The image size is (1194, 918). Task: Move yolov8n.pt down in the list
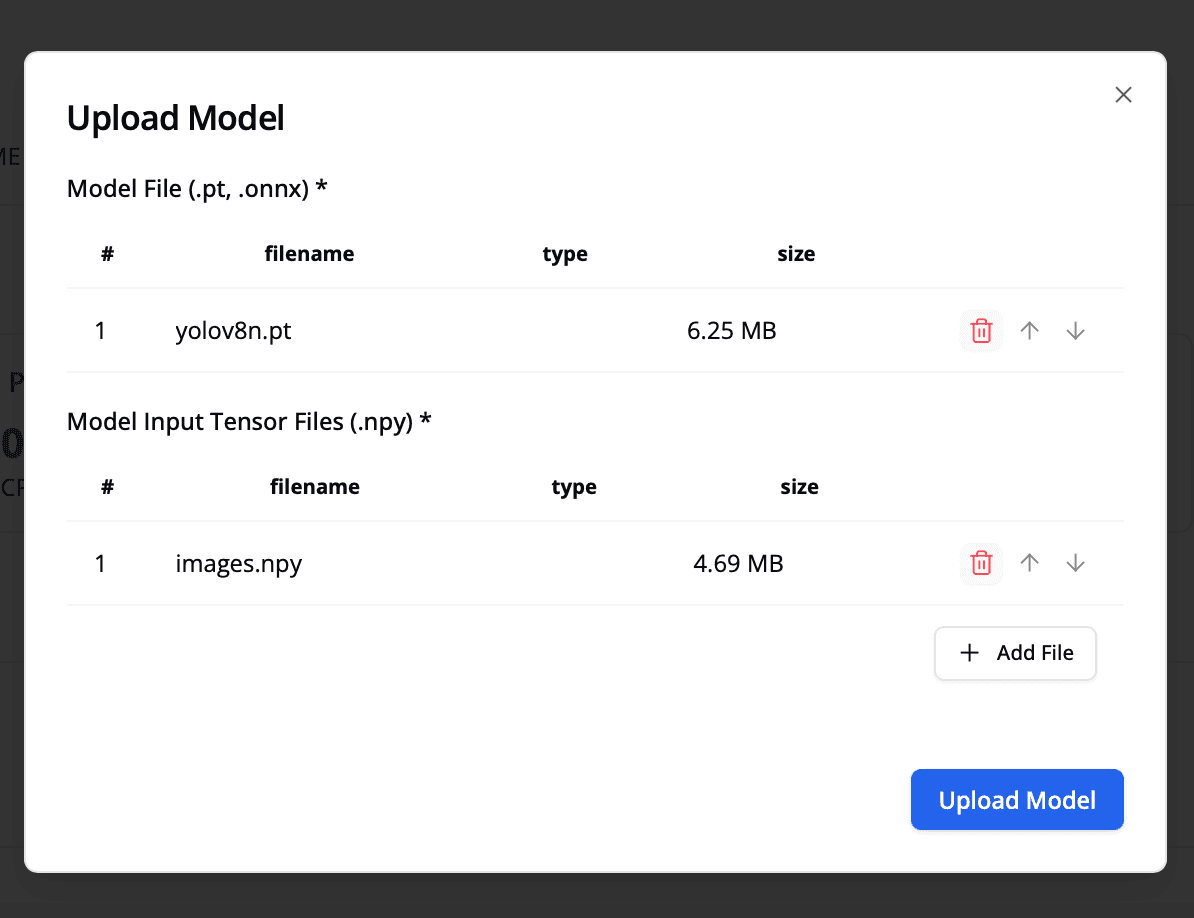pyautogui.click(x=1075, y=330)
